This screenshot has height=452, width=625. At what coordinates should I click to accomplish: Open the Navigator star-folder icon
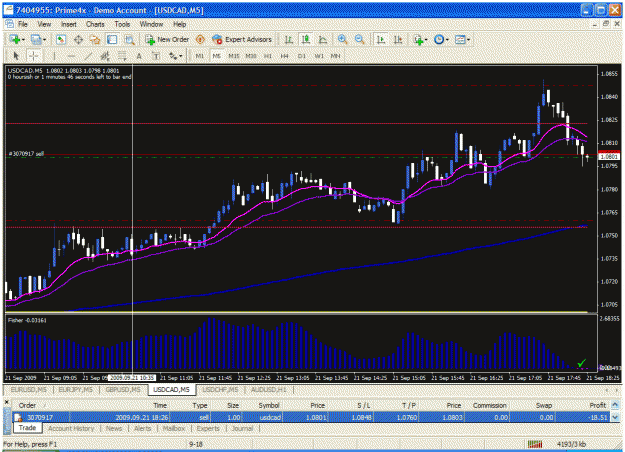coord(95,39)
